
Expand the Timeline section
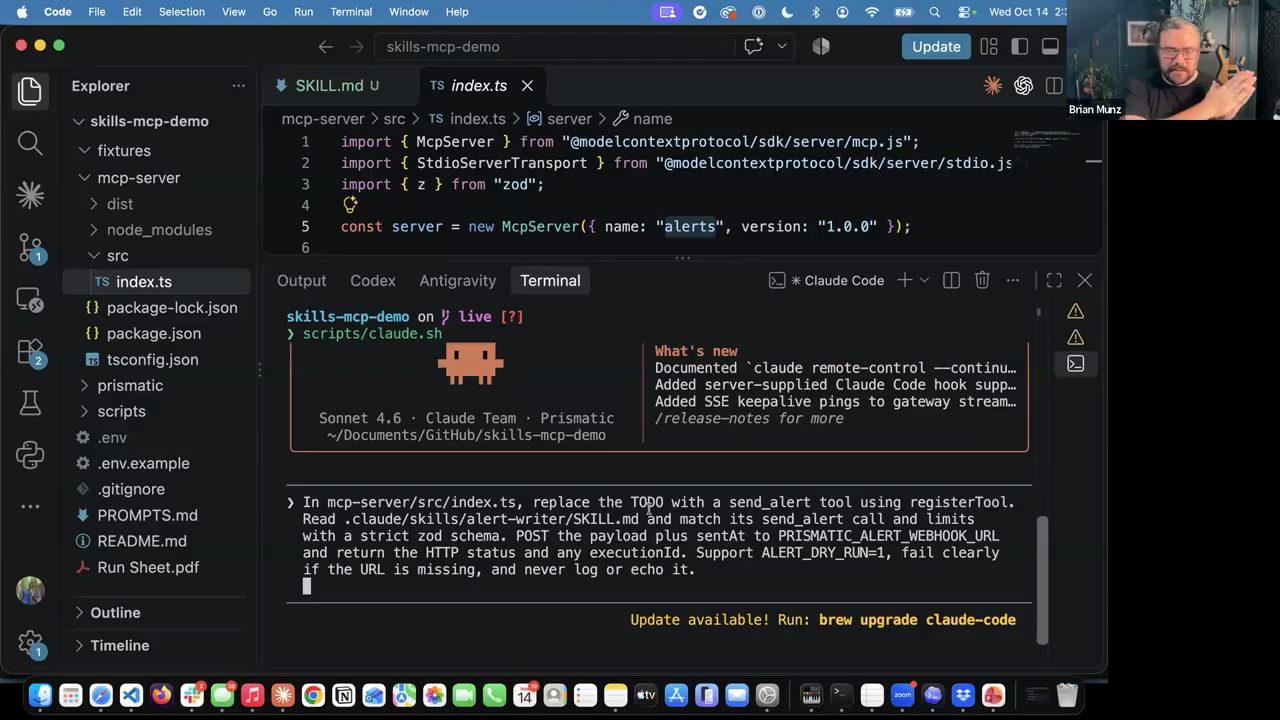pyautogui.click(x=119, y=646)
